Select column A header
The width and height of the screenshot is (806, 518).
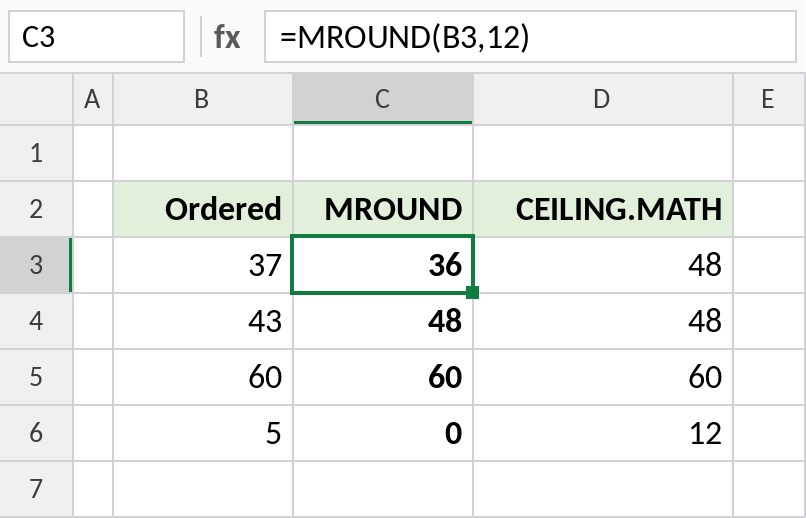[x=93, y=99]
